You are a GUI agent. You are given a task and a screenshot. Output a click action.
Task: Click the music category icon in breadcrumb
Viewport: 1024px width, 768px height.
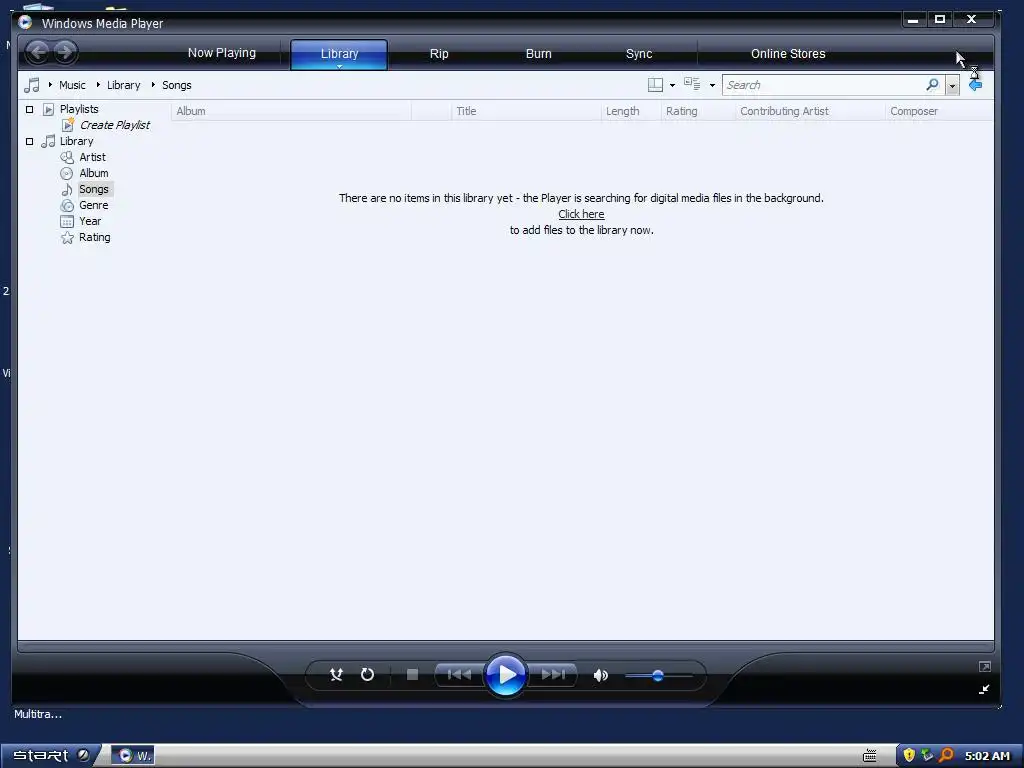pyautogui.click(x=31, y=85)
